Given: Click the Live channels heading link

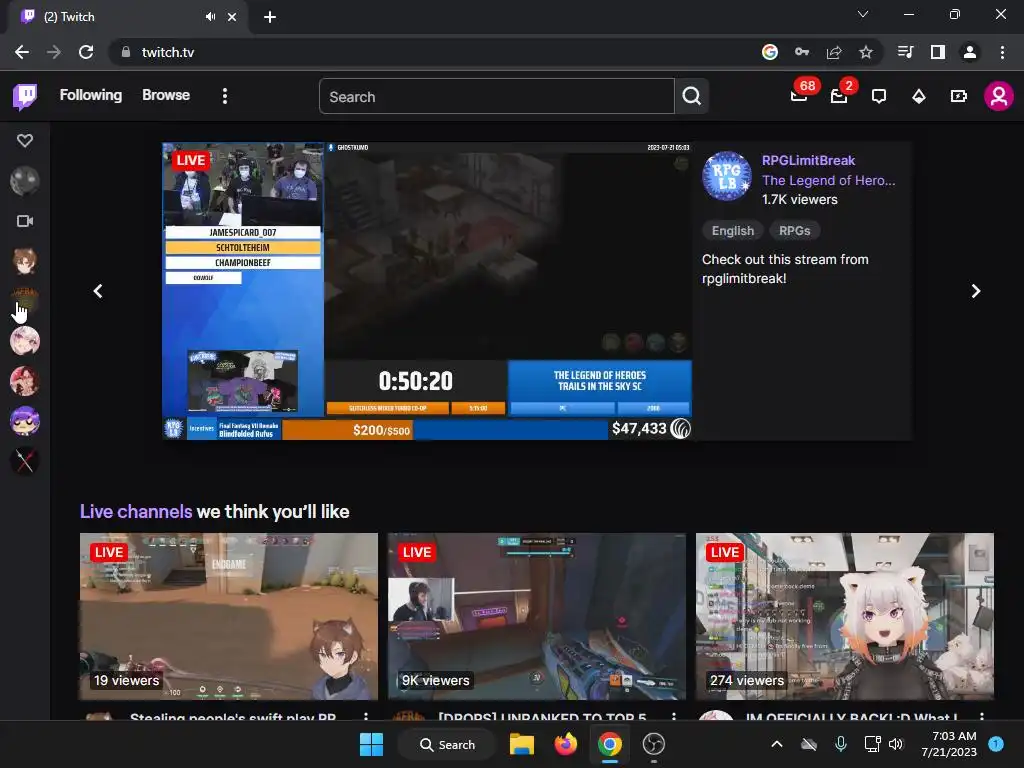Looking at the screenshot, I should (136, 511).
